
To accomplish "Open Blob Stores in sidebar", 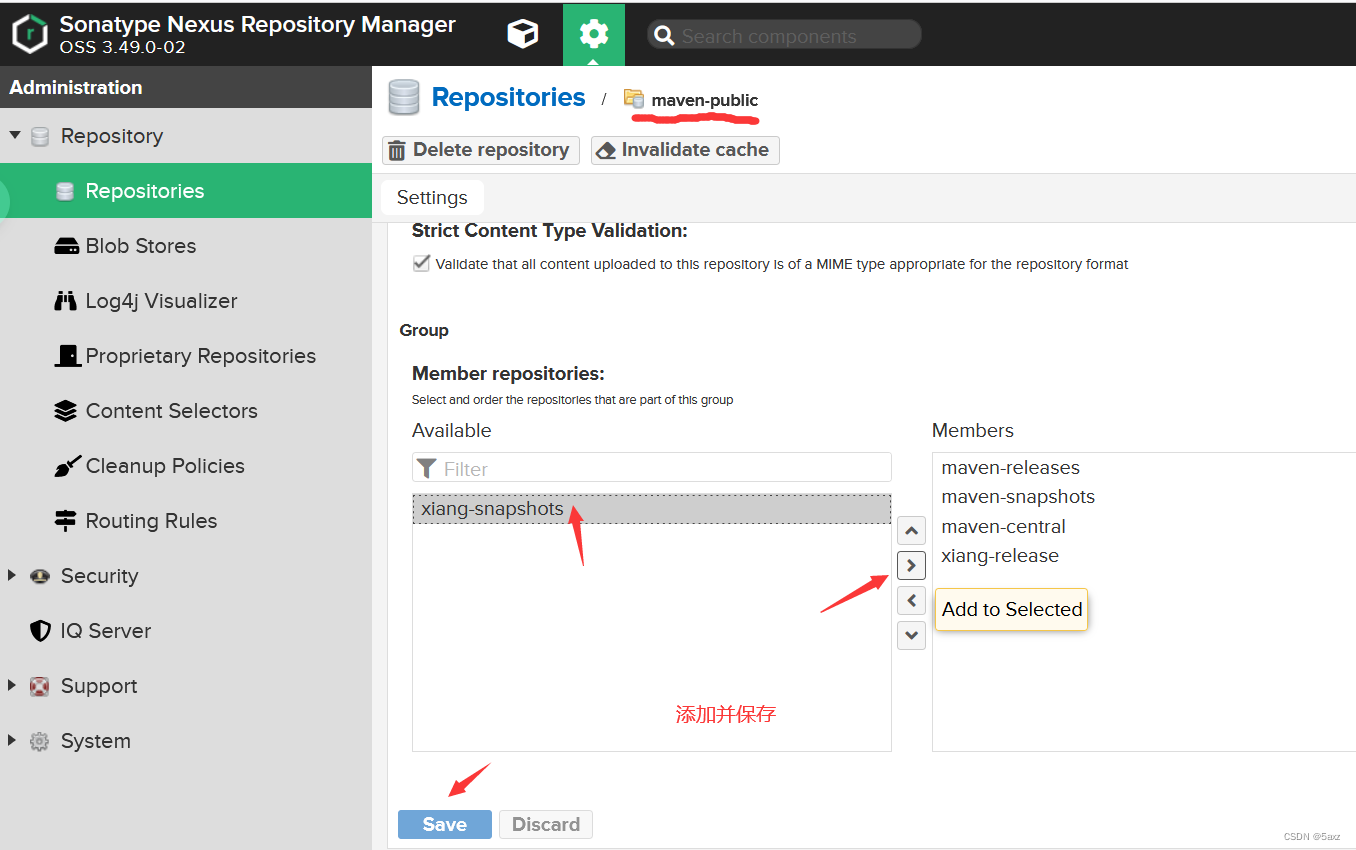I will (186, 246).
